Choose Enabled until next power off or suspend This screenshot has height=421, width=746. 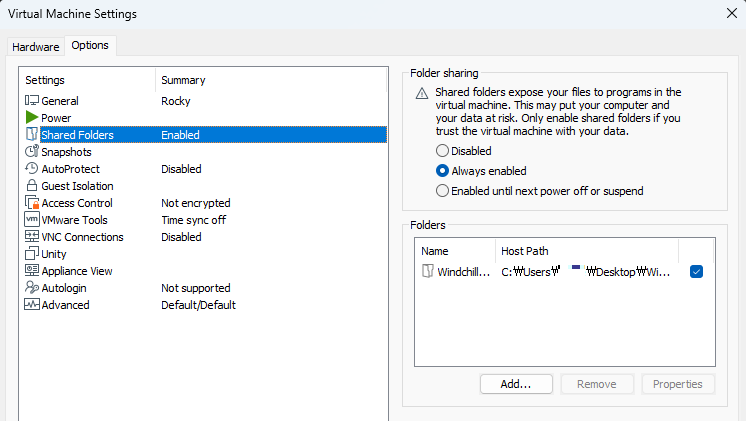pos(442,191)
